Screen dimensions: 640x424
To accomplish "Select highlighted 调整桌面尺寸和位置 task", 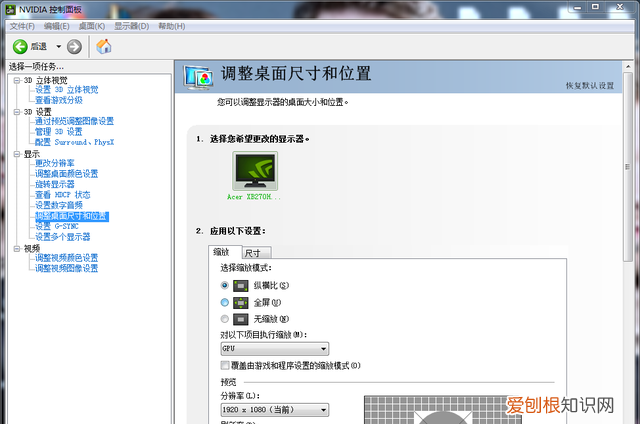I will [x=72, y=216].
